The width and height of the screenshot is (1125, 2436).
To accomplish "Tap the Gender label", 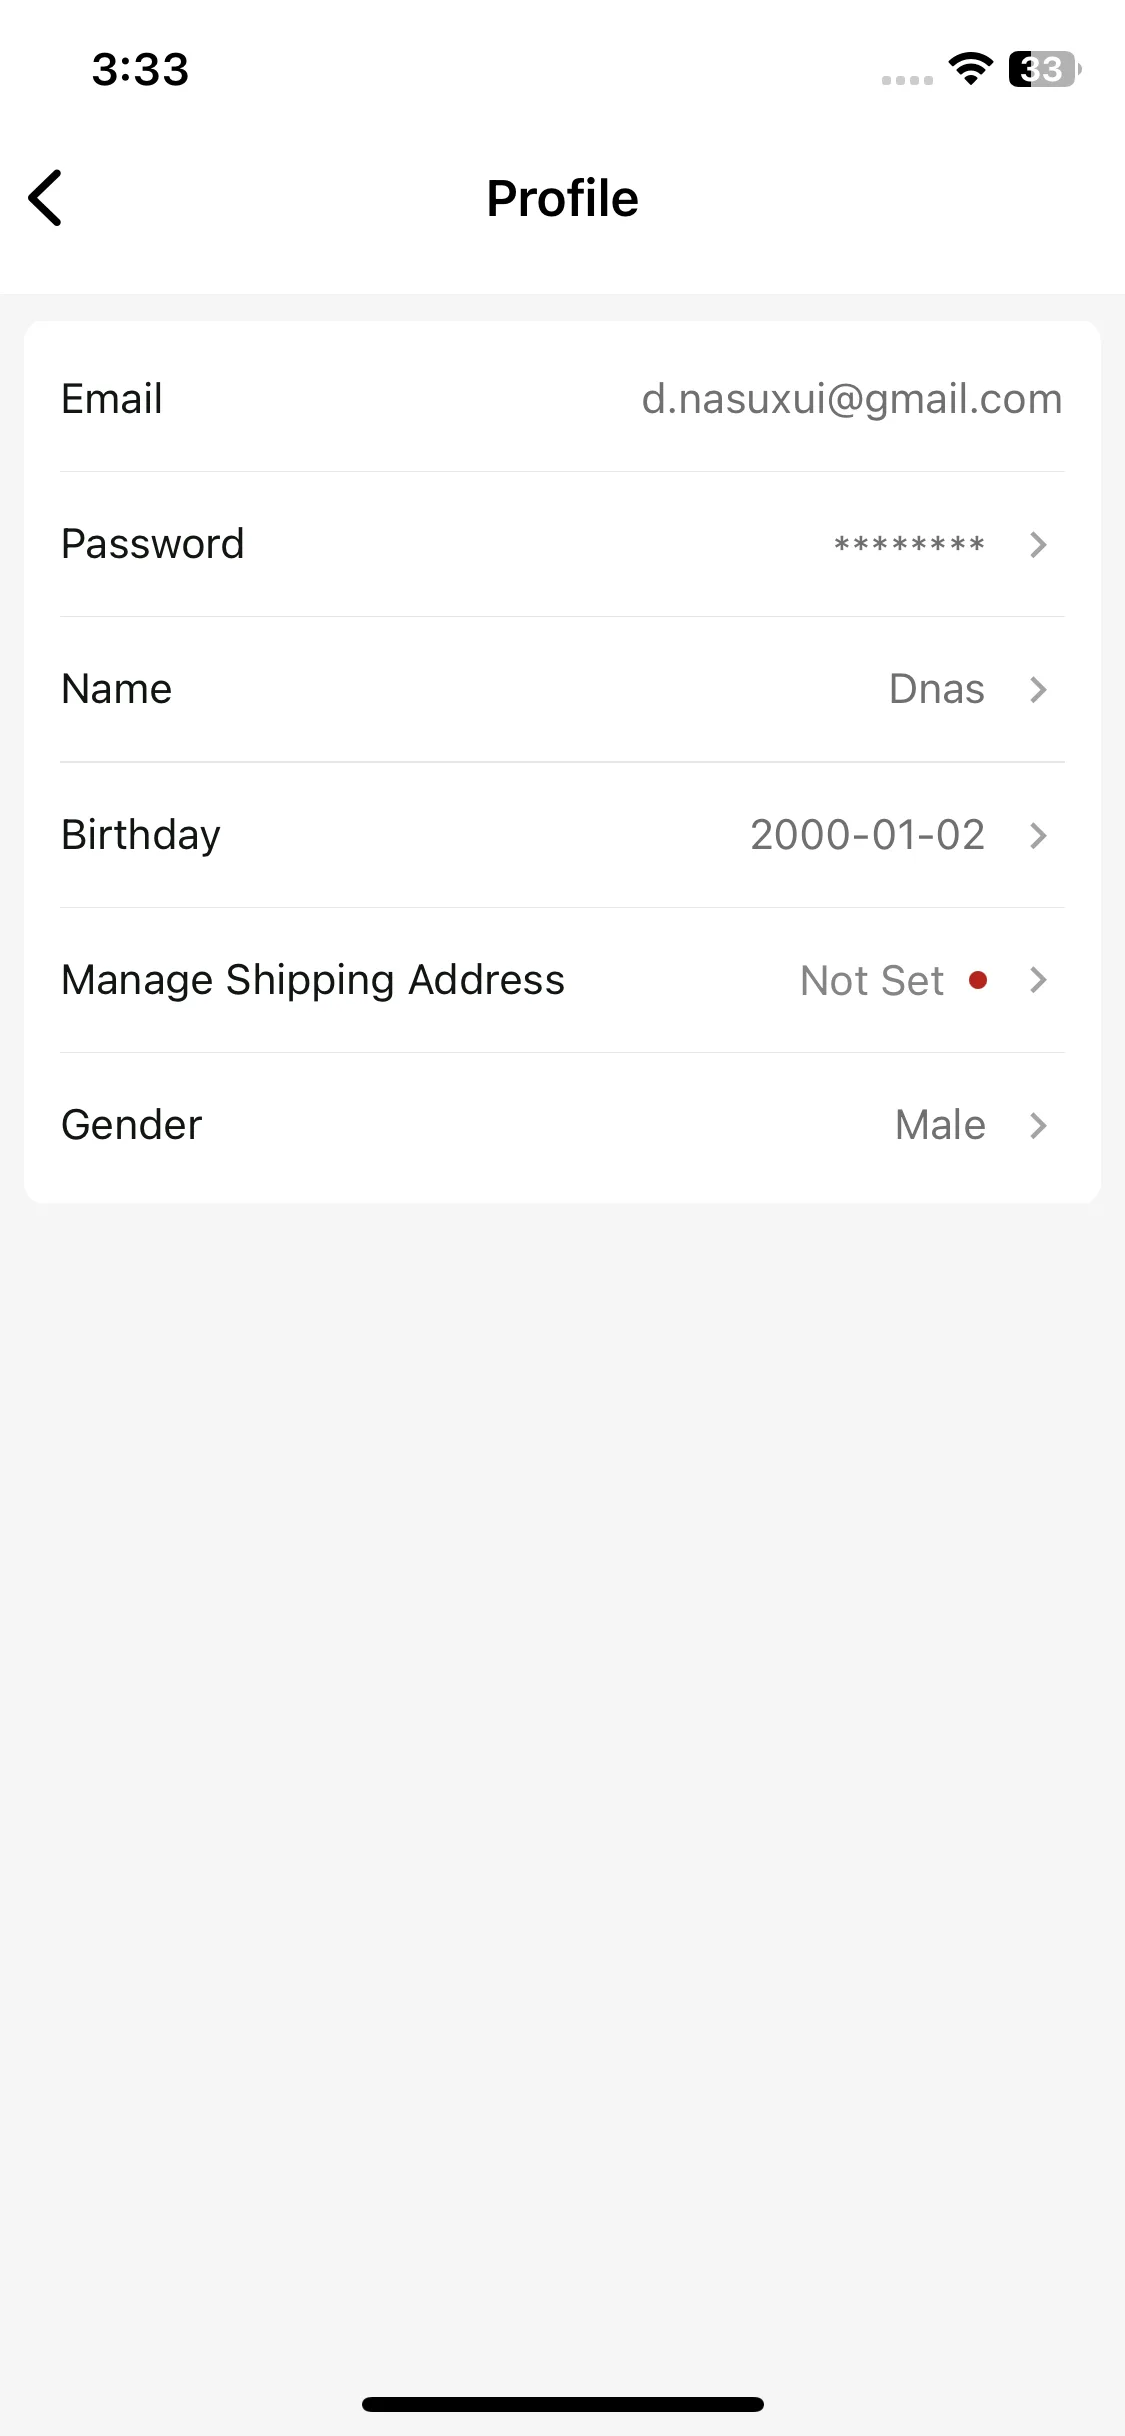I will (x=132, y=1125).
